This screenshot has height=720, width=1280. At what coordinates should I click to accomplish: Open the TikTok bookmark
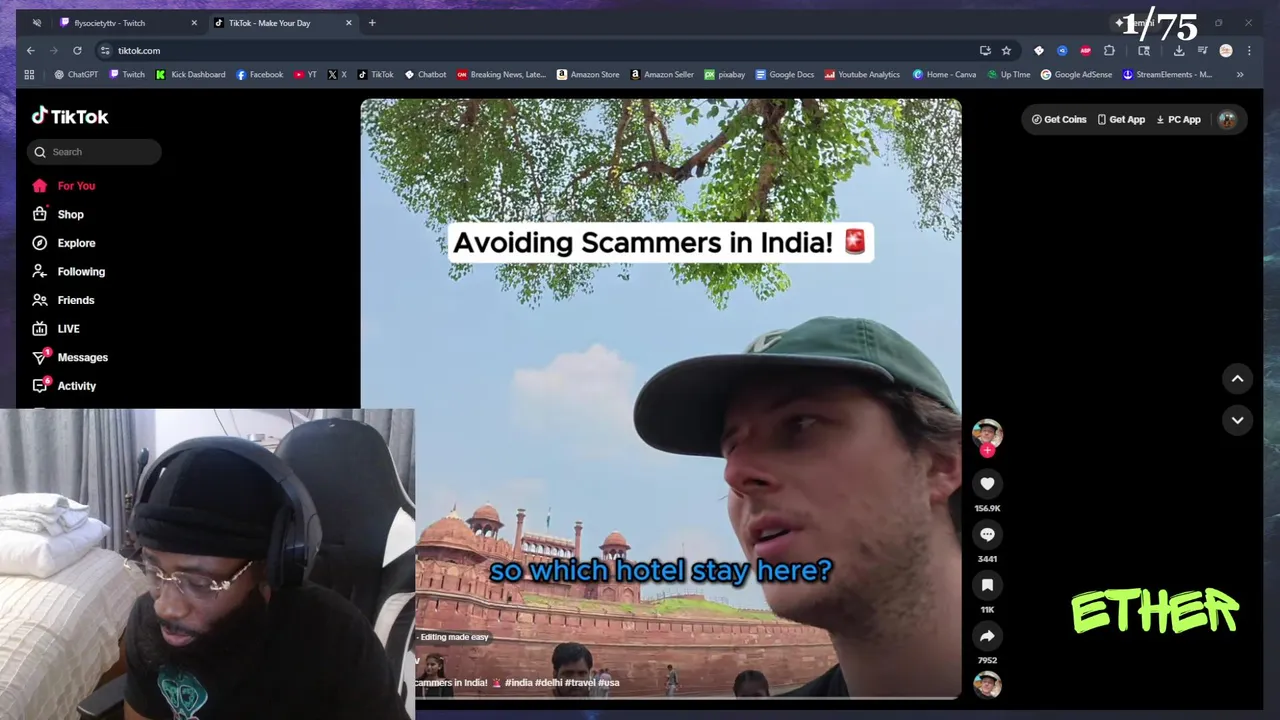pyautogui.click(x=376, y=75)
